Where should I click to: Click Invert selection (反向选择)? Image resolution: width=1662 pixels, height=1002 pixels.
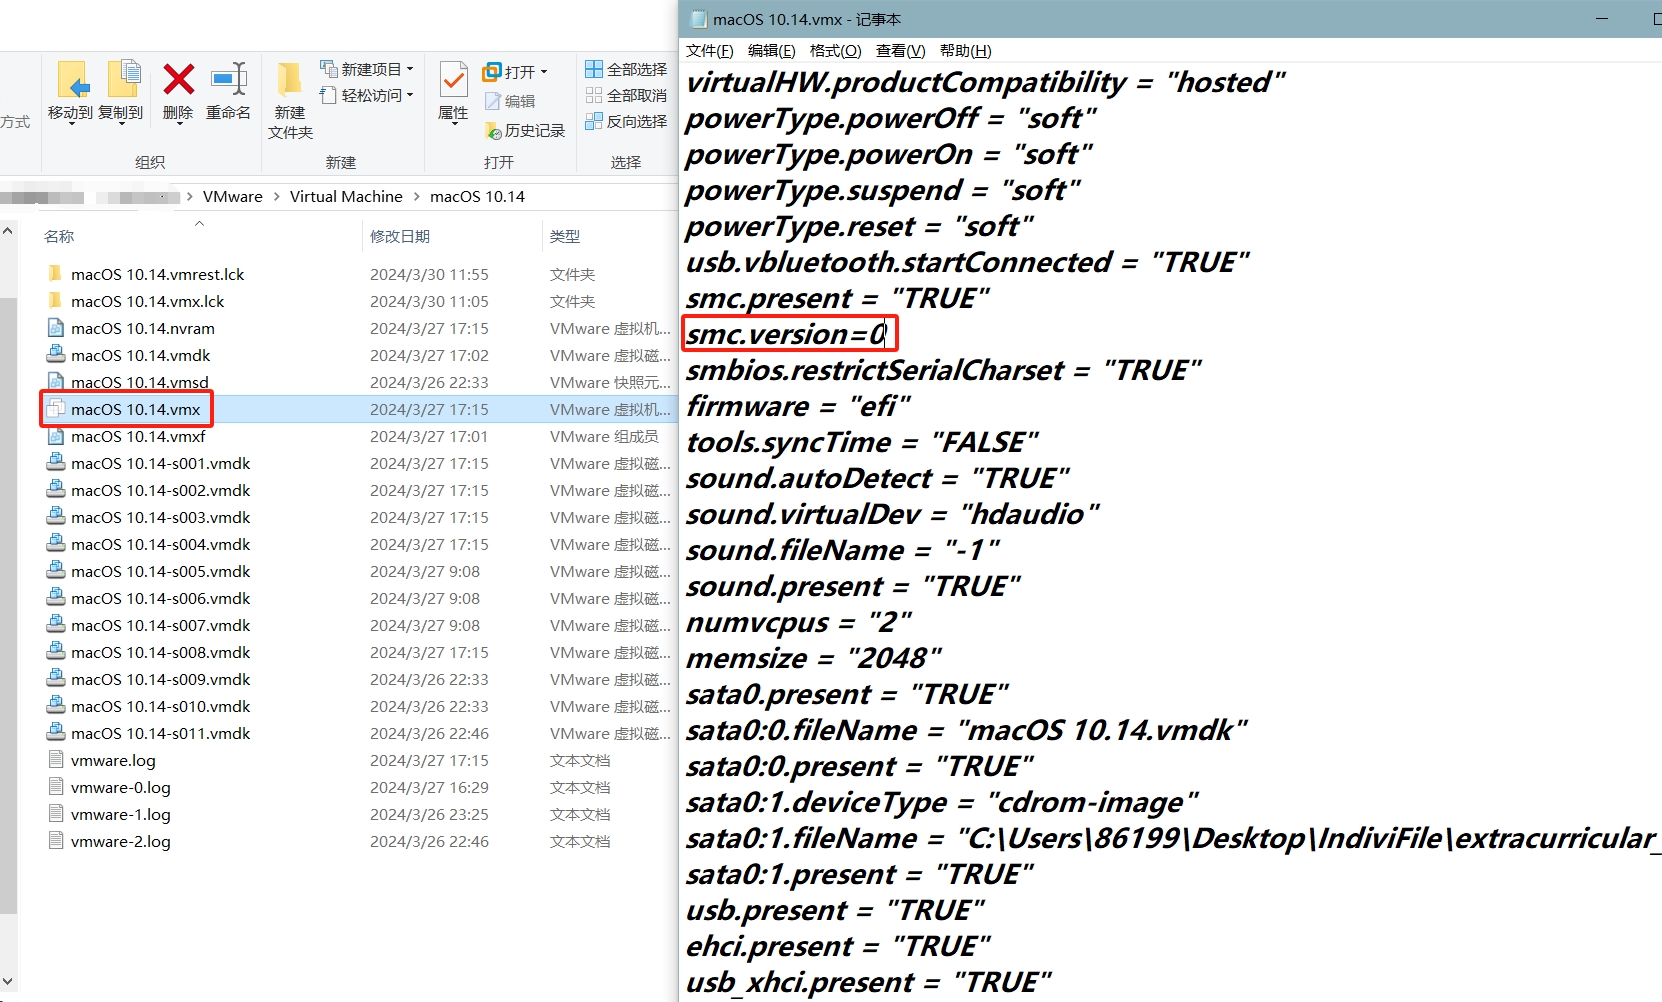pos(626,121)
